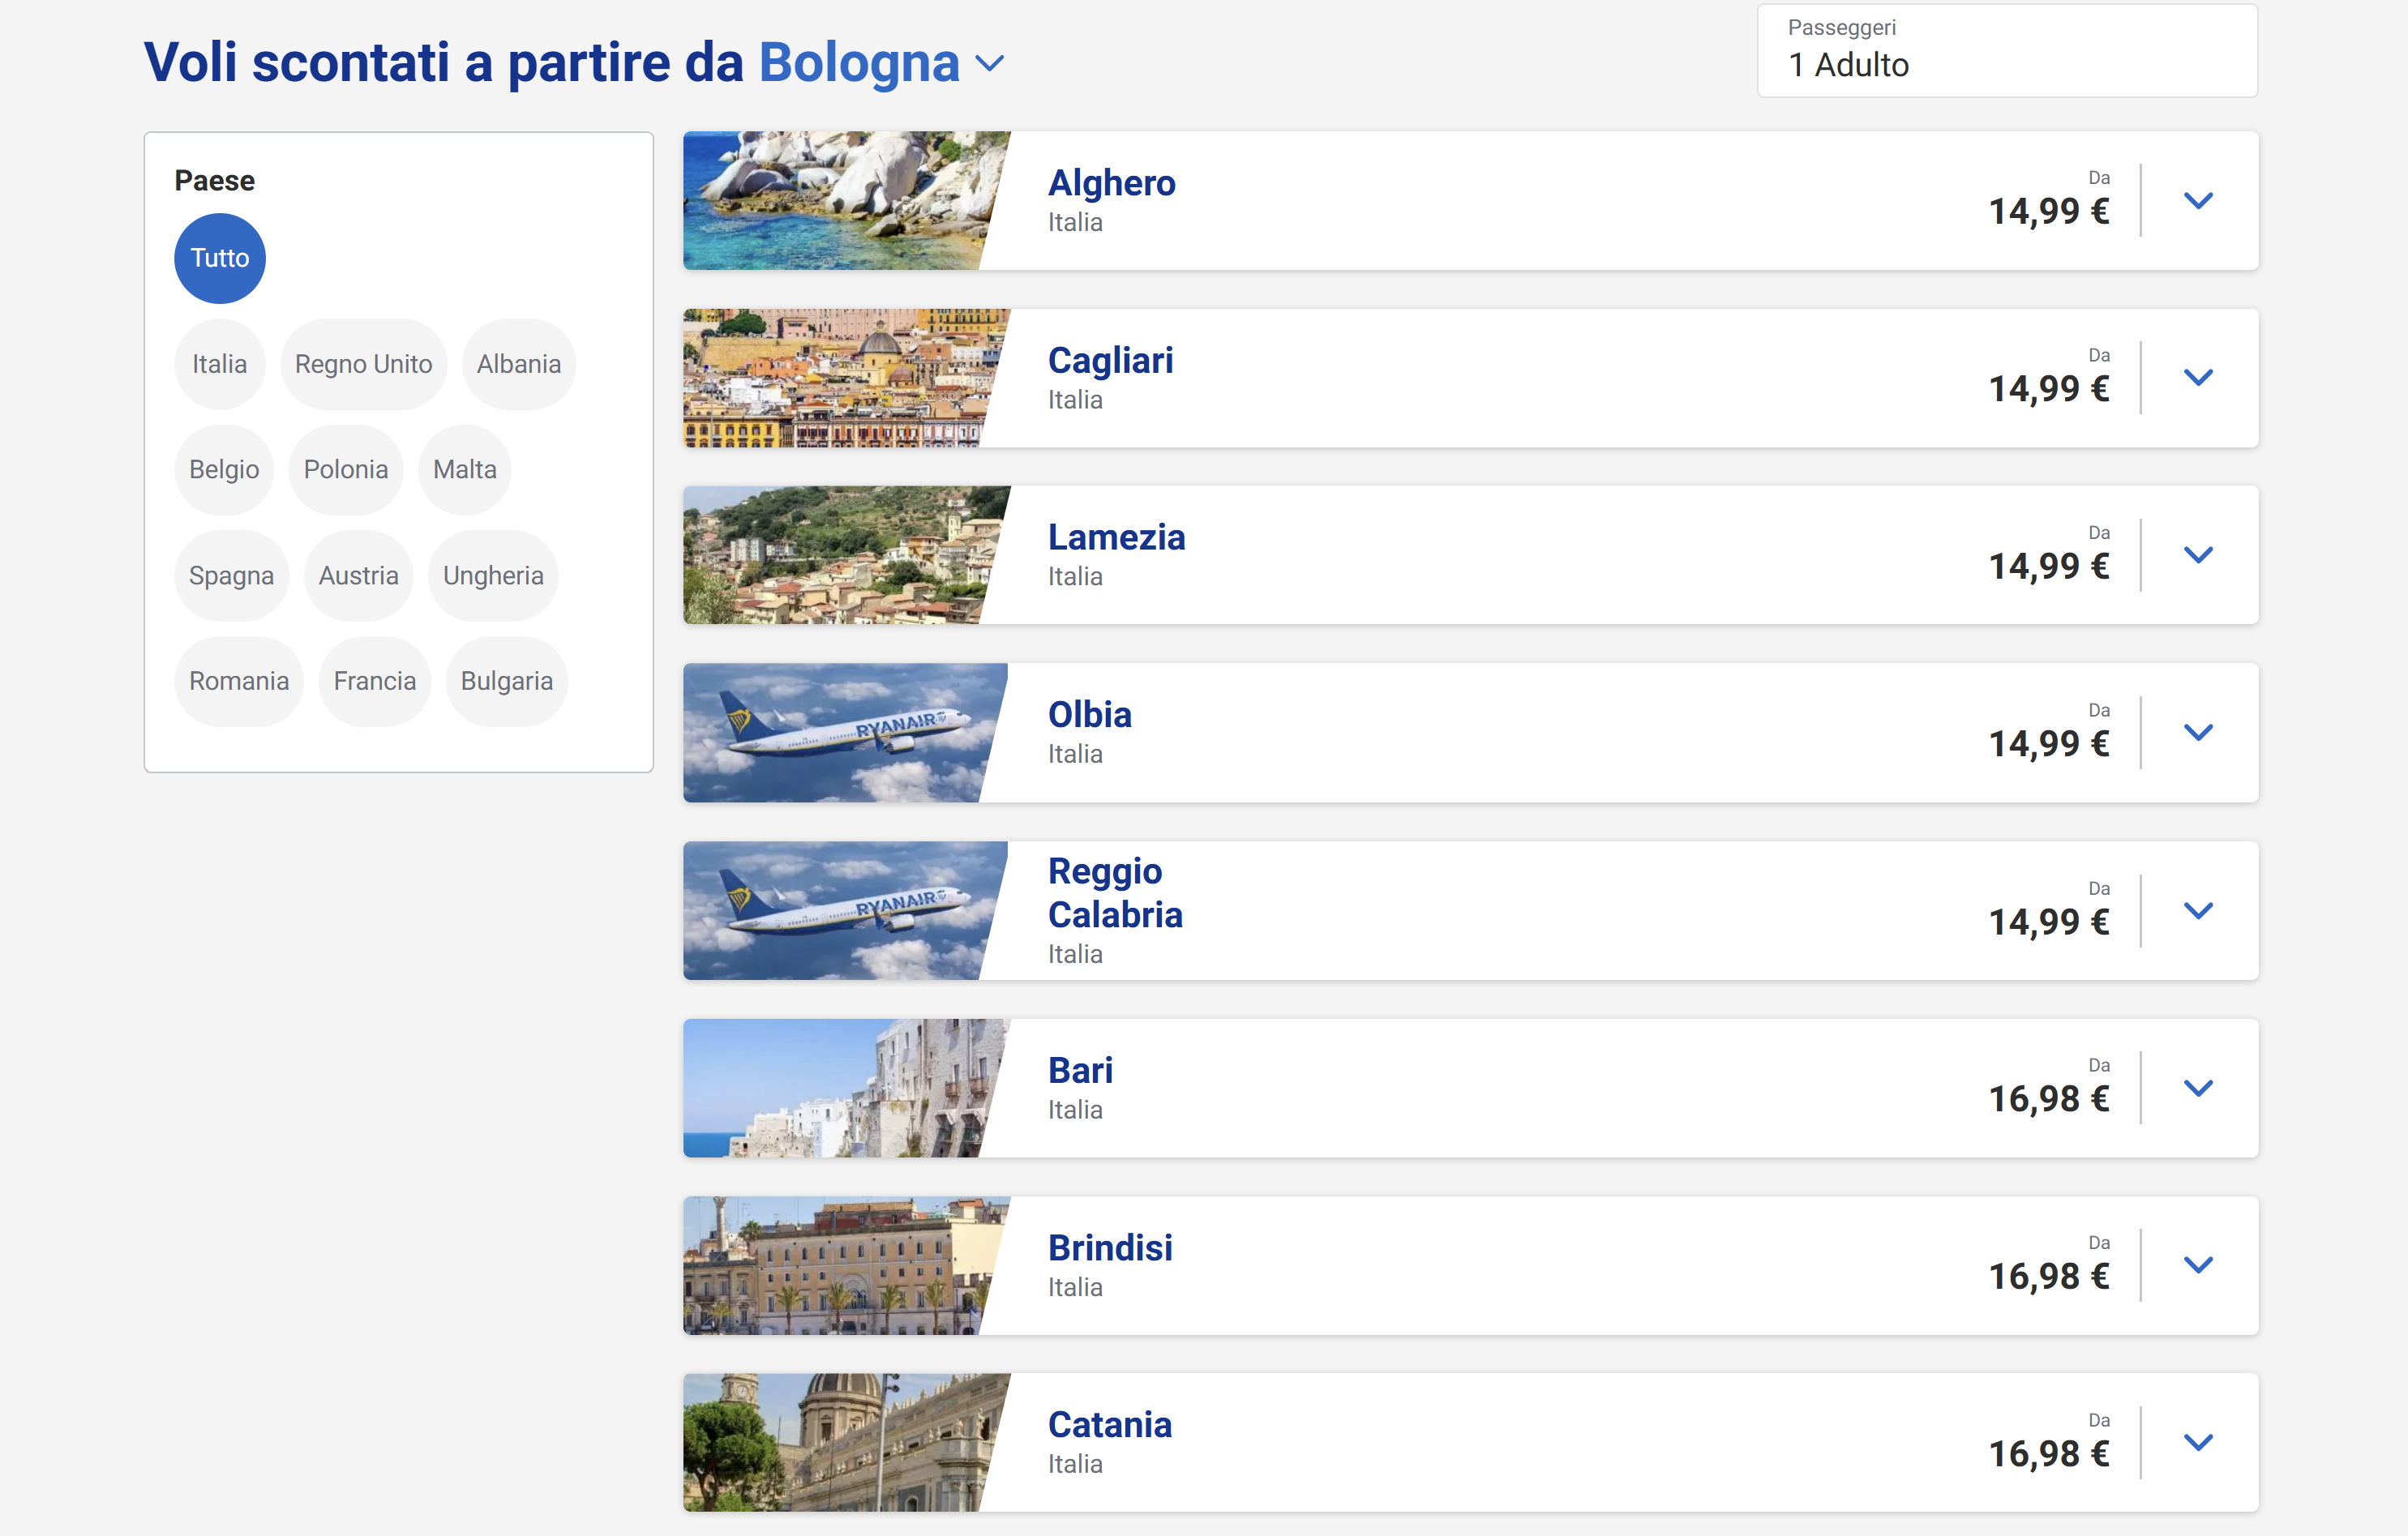Activate the Malta filter
Screen dimensions: 2408x1536
(x=464, y=469)
